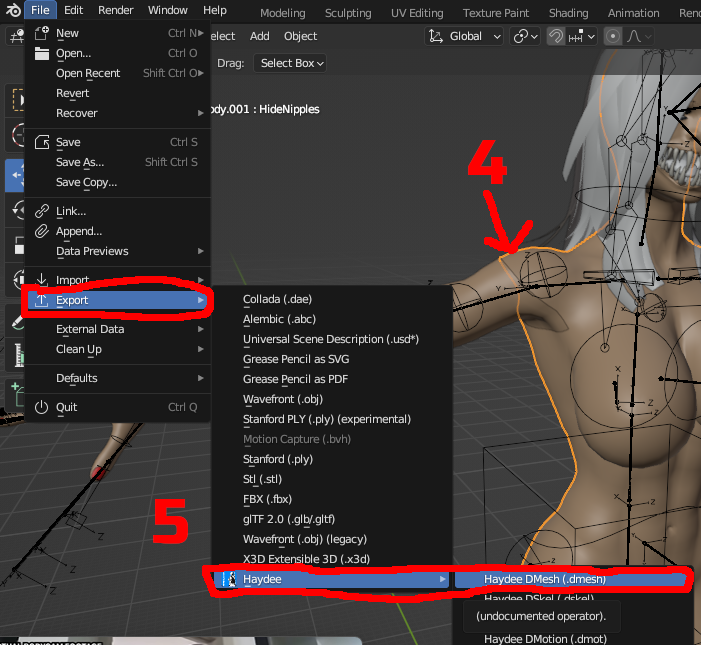The height and width of the screenshot is (645, 701).
Task: Export Grease Pencil as SVG
Action: (332, 359)
